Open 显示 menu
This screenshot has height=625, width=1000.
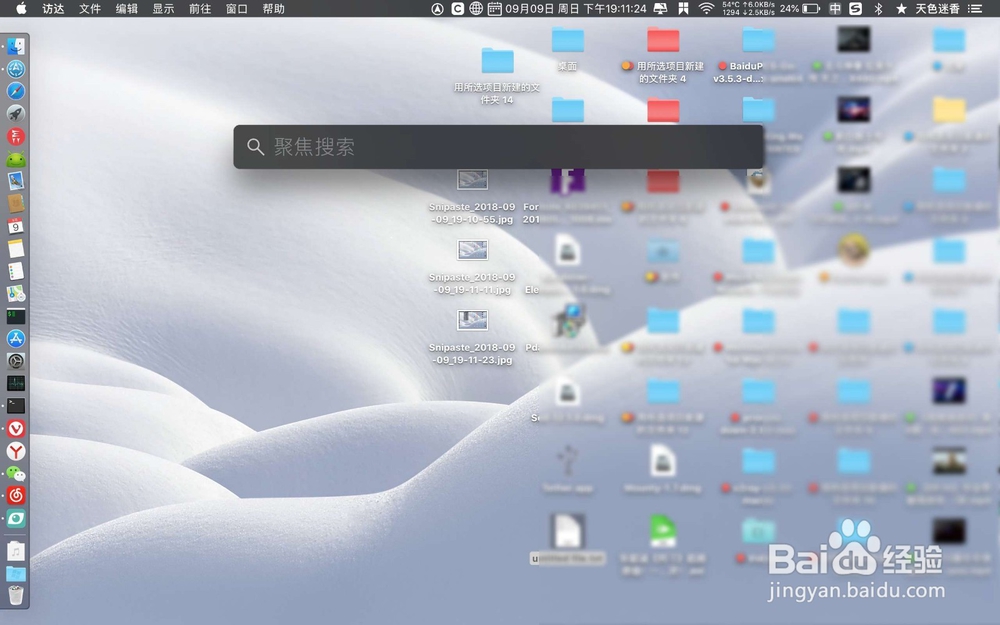[x=163, y=8]
